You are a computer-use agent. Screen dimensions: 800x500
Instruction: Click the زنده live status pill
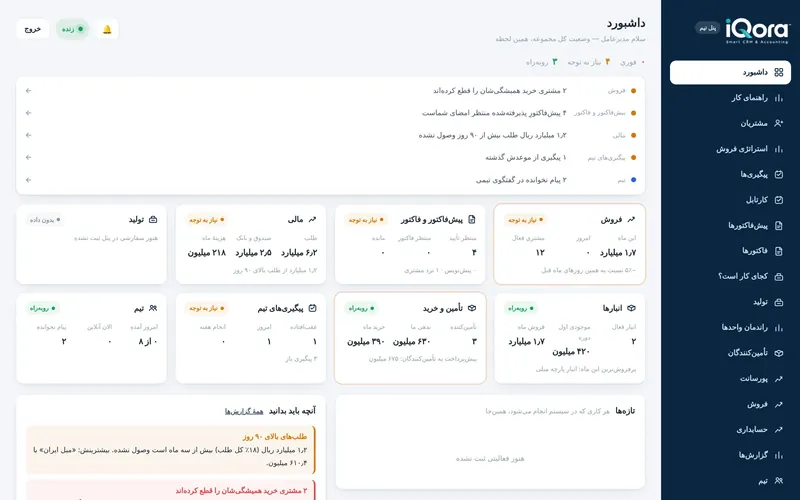coord(72,29)
